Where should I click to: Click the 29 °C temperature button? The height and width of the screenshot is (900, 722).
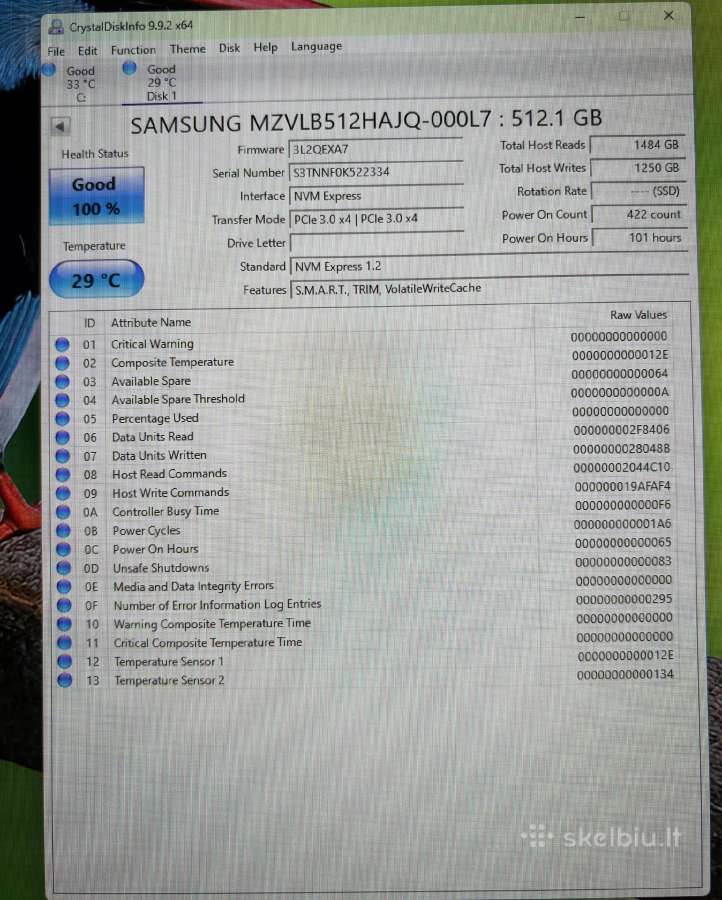[96, 280]
